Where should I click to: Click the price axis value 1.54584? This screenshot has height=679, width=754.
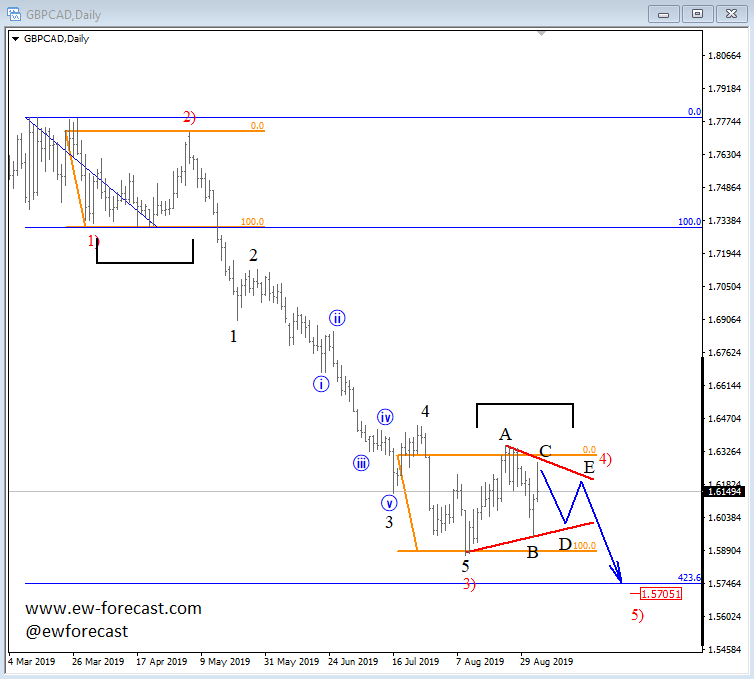[x=725, y=649]
